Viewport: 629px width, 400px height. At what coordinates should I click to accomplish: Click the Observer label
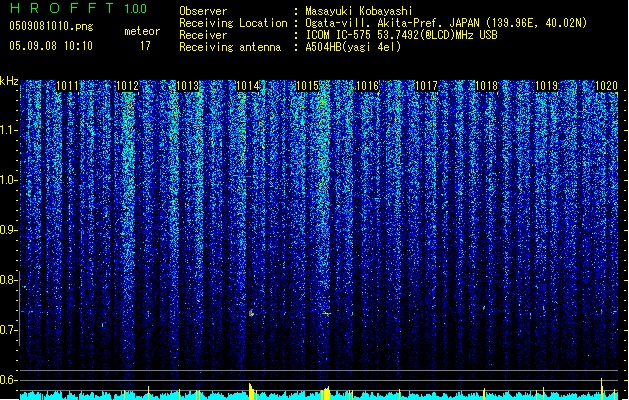coord(203,11)
